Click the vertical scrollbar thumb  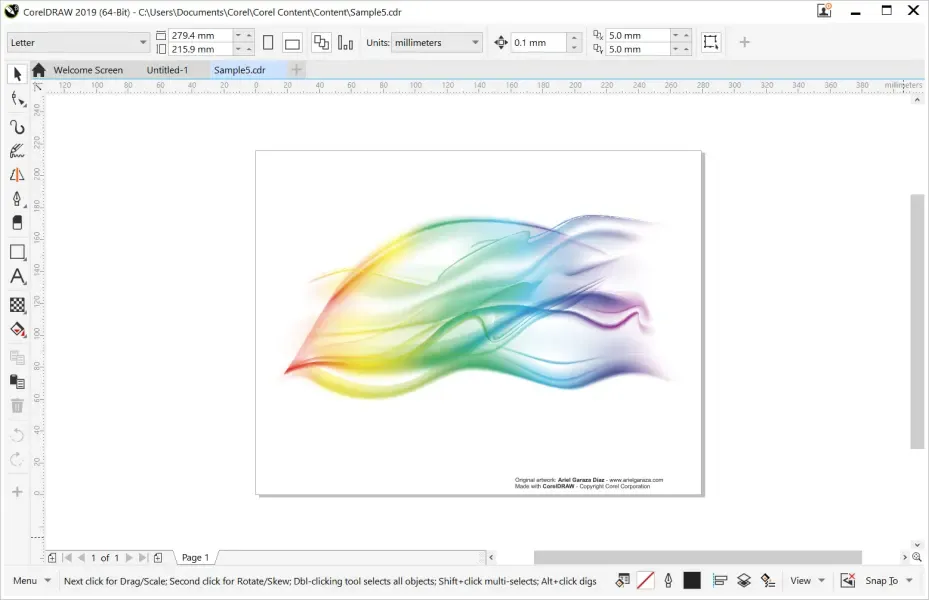(x=917, y=322)
